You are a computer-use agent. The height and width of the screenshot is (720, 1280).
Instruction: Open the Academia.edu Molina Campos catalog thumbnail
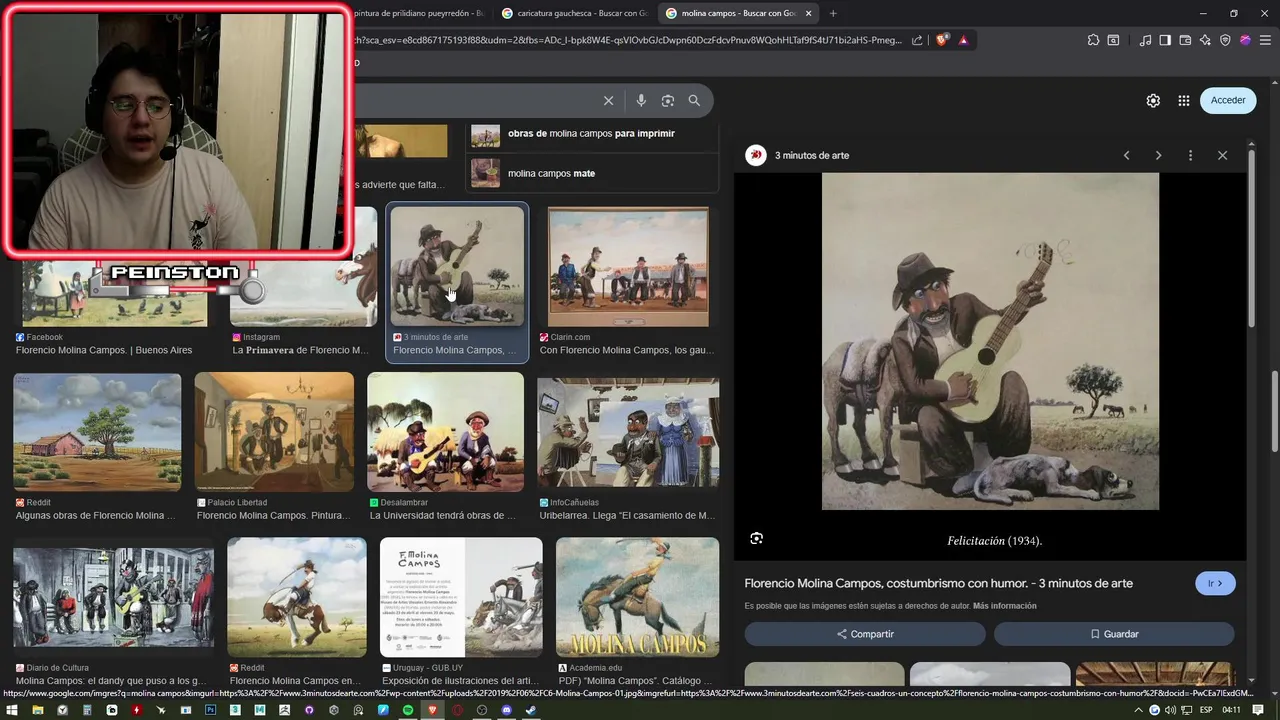pyautogui.click(x=637, y=597)
